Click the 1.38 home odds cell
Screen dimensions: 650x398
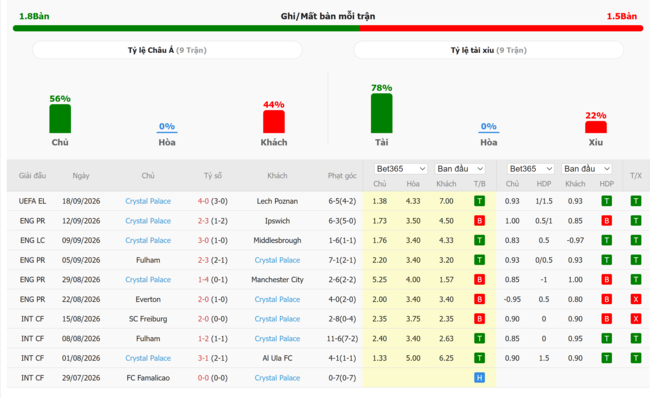[380, 201]
